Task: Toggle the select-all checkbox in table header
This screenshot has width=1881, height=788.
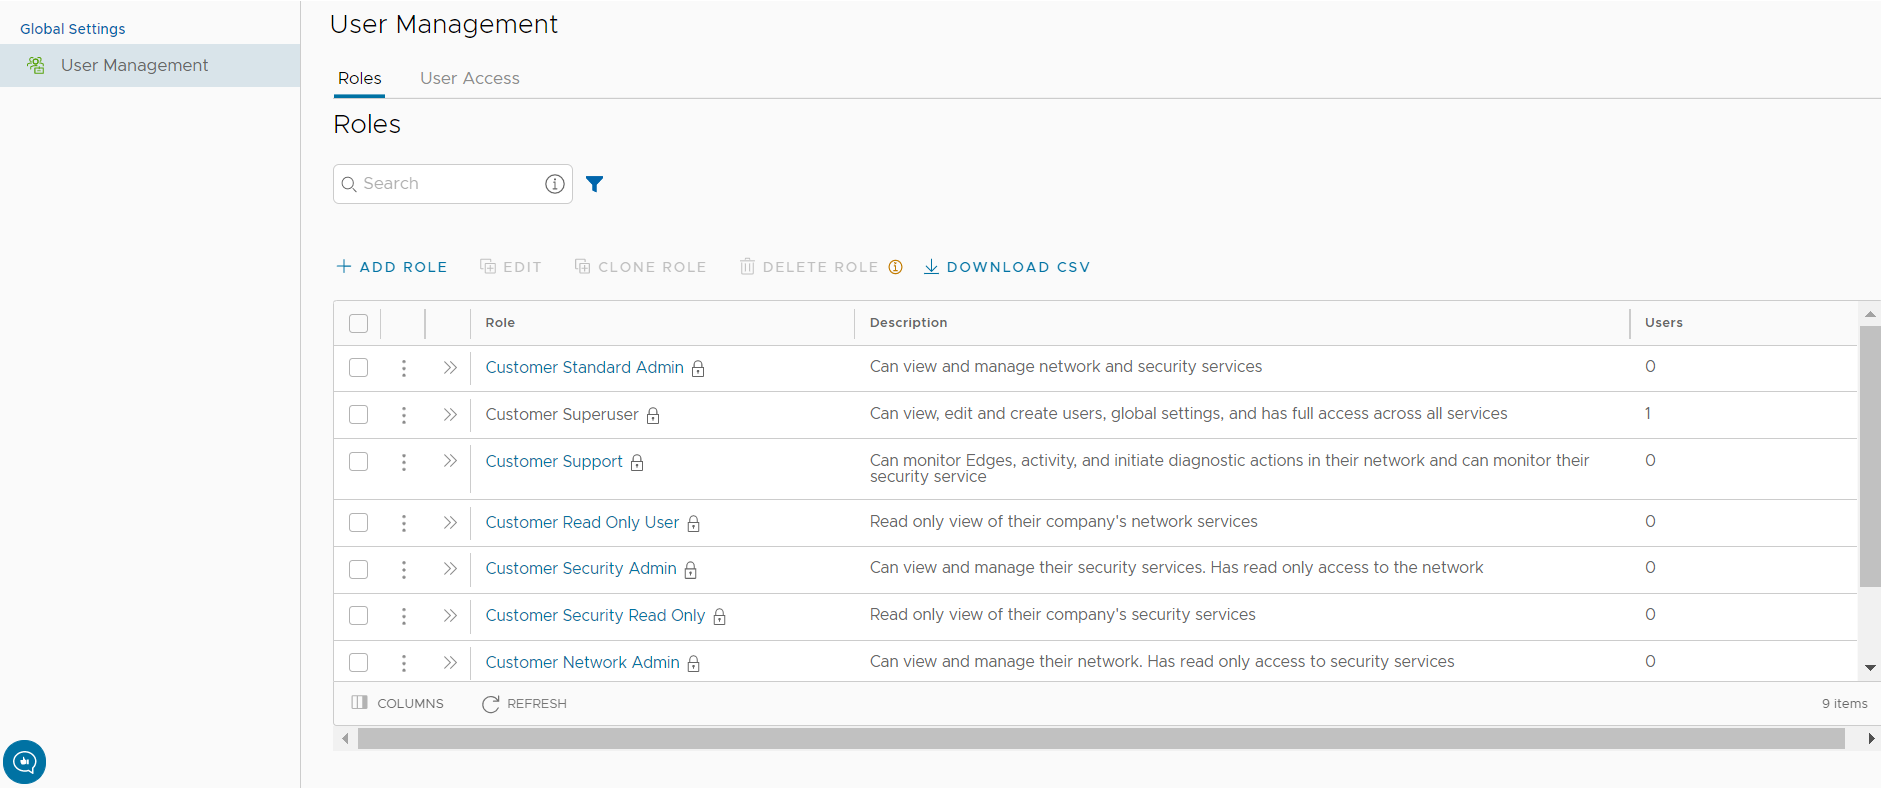Action: [x=358, y=323]
